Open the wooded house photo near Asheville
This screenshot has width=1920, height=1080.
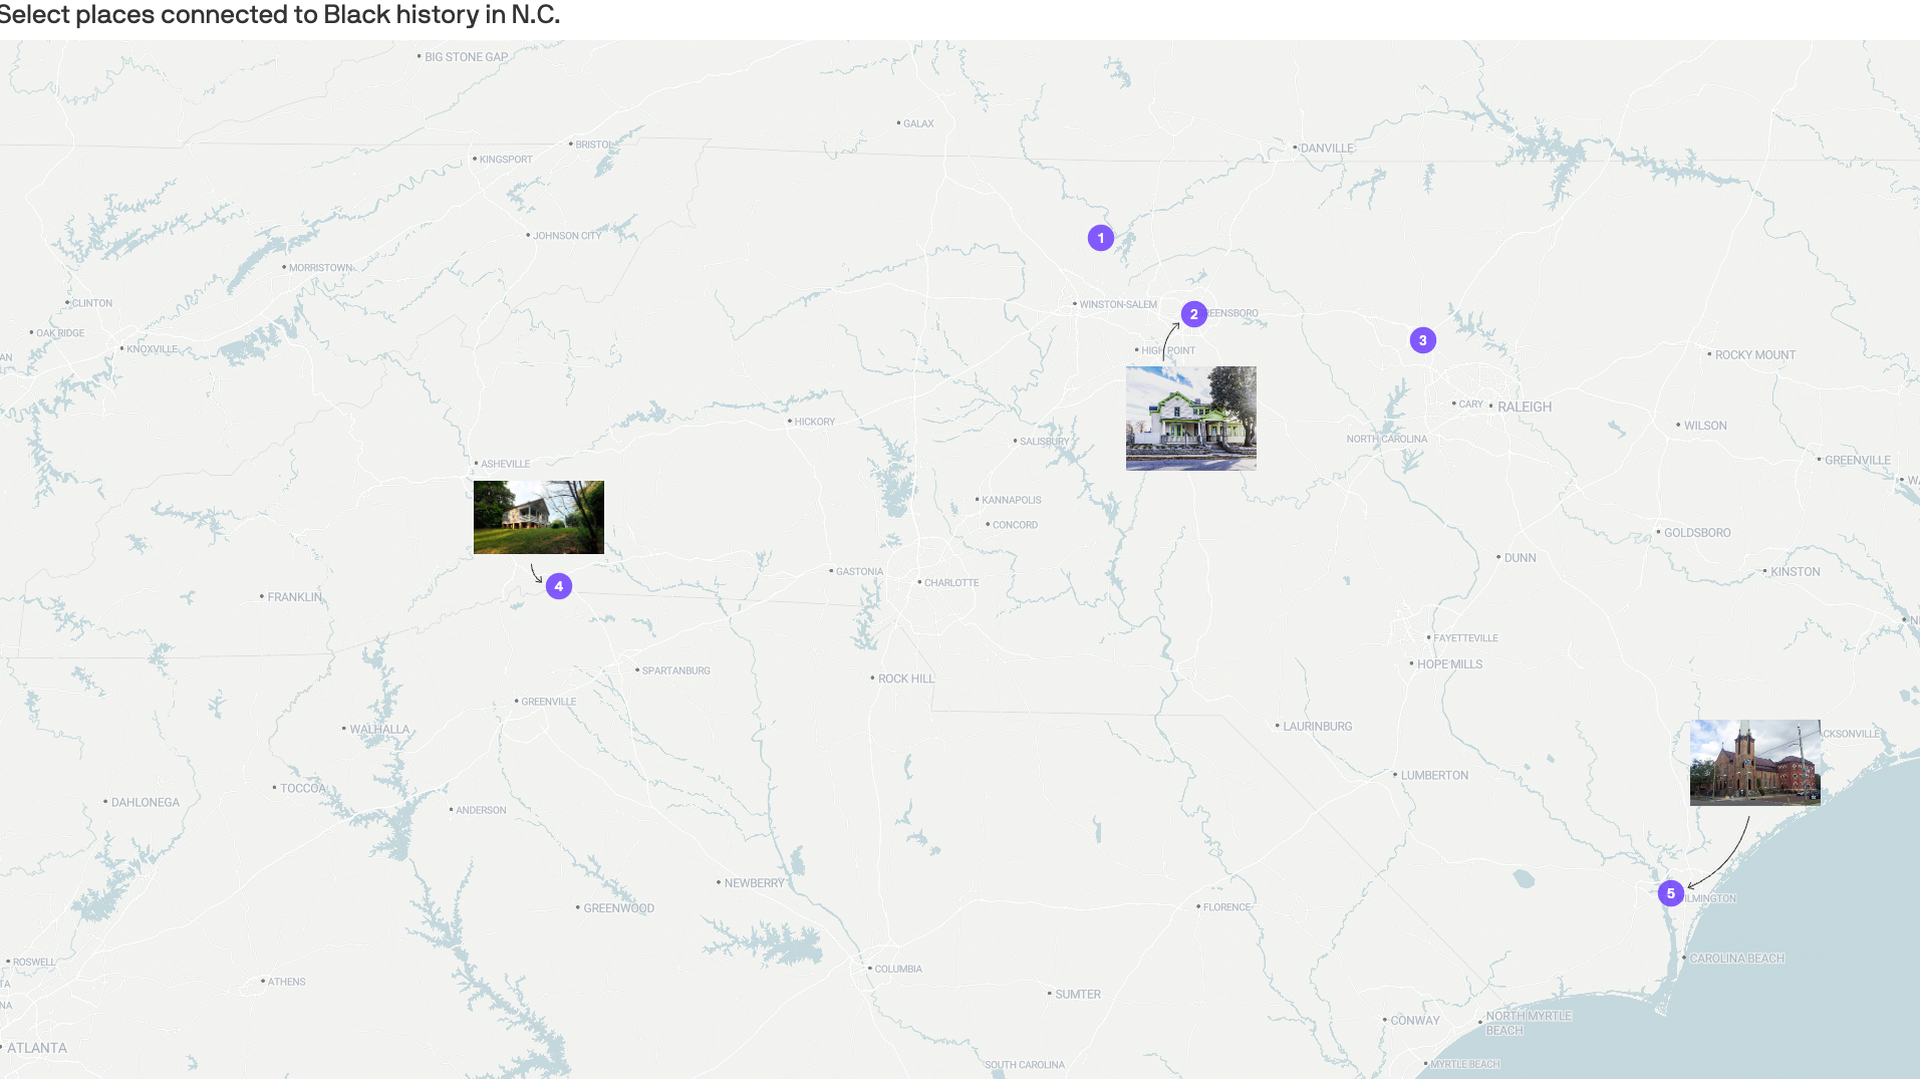tap(539, 517)
